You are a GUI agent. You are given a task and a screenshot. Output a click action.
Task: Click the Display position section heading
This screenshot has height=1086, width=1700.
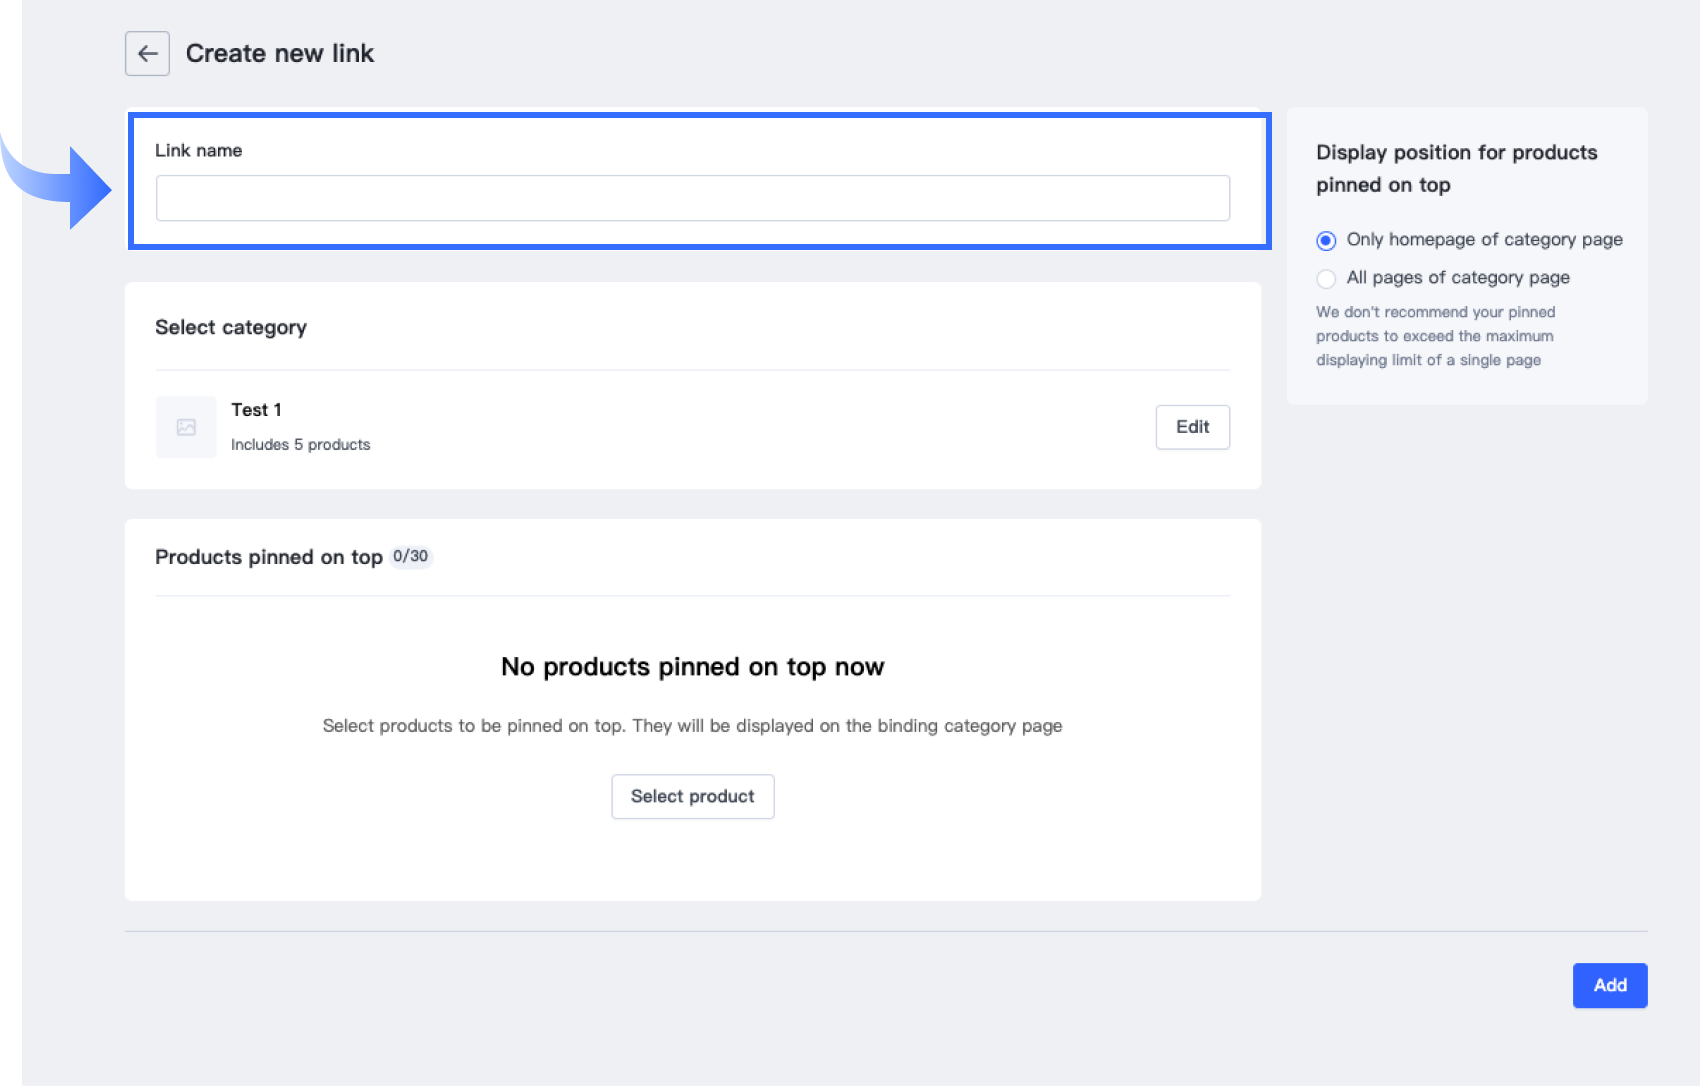coord(1456,168)
